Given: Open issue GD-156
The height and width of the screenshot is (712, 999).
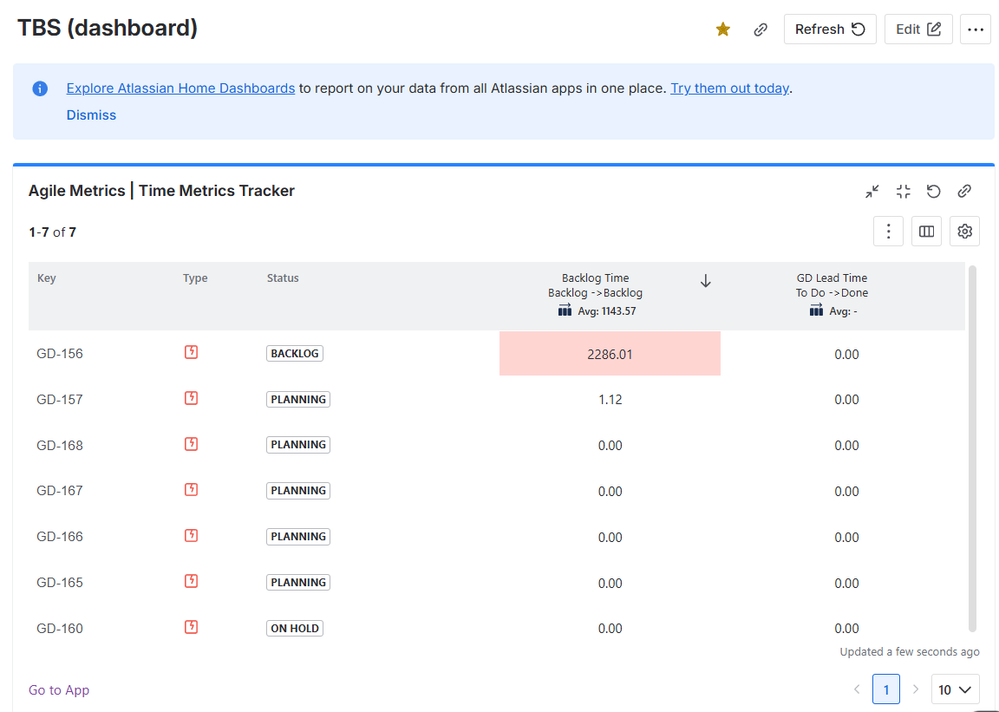Looking at the screenshot, I should pos(60,354).
